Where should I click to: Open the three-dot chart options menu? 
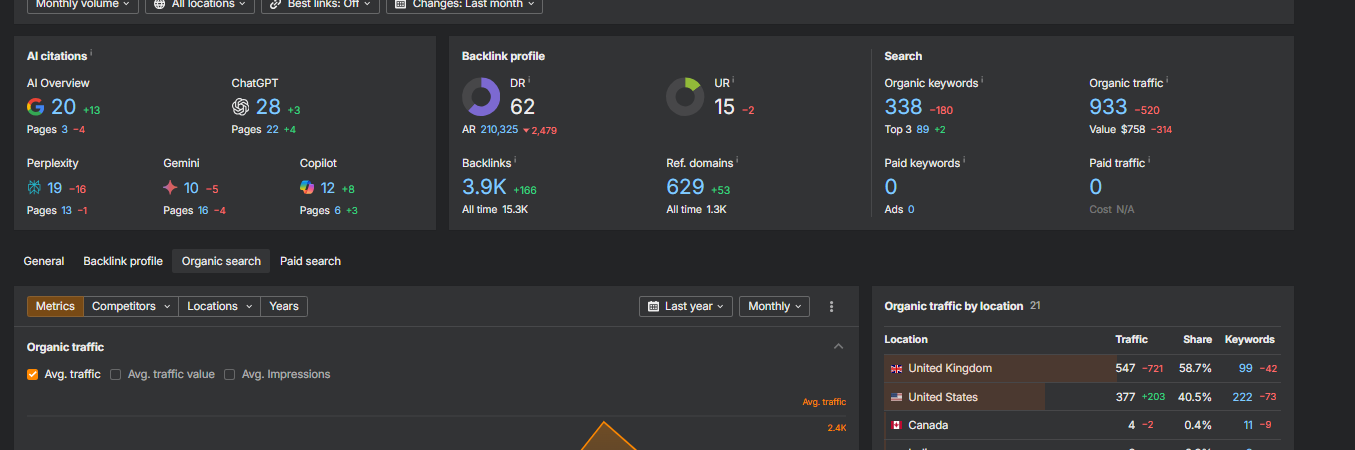point(832,307)
